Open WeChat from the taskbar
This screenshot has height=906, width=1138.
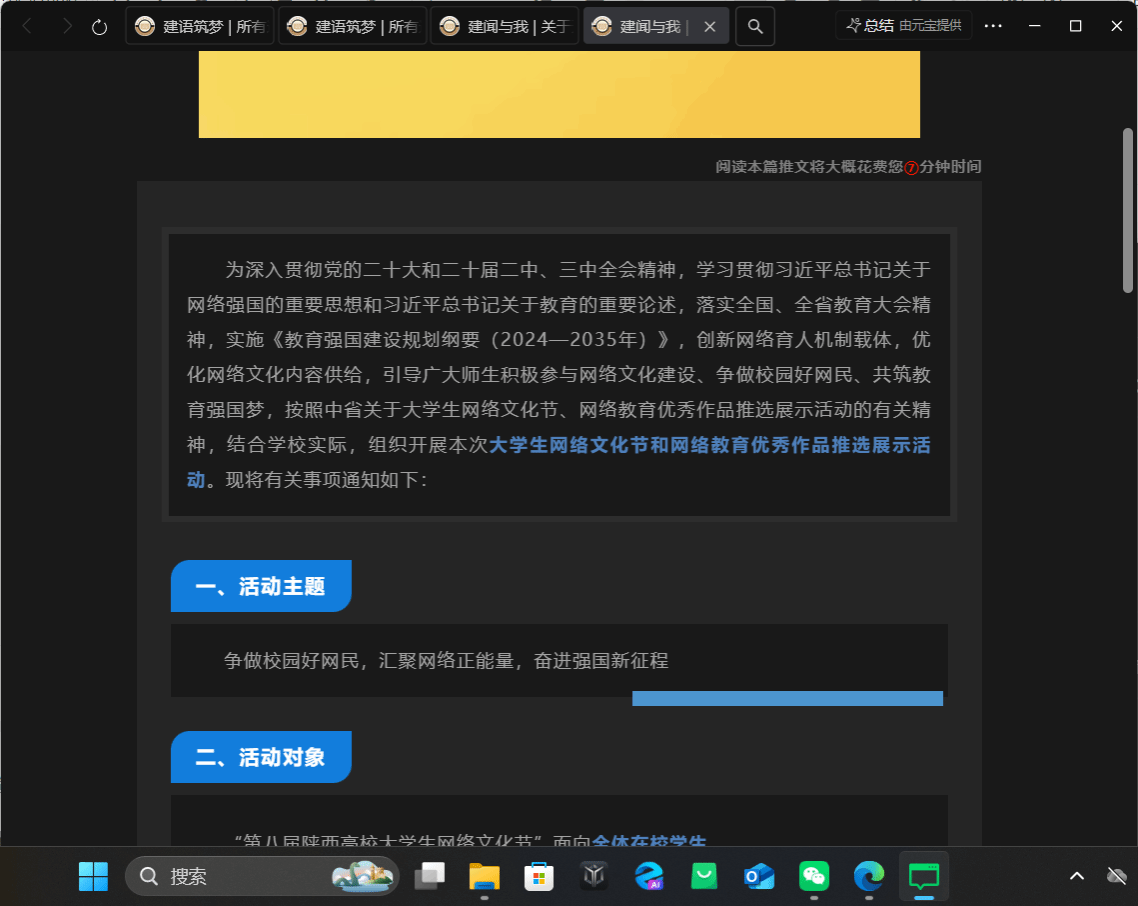(814, 876)
